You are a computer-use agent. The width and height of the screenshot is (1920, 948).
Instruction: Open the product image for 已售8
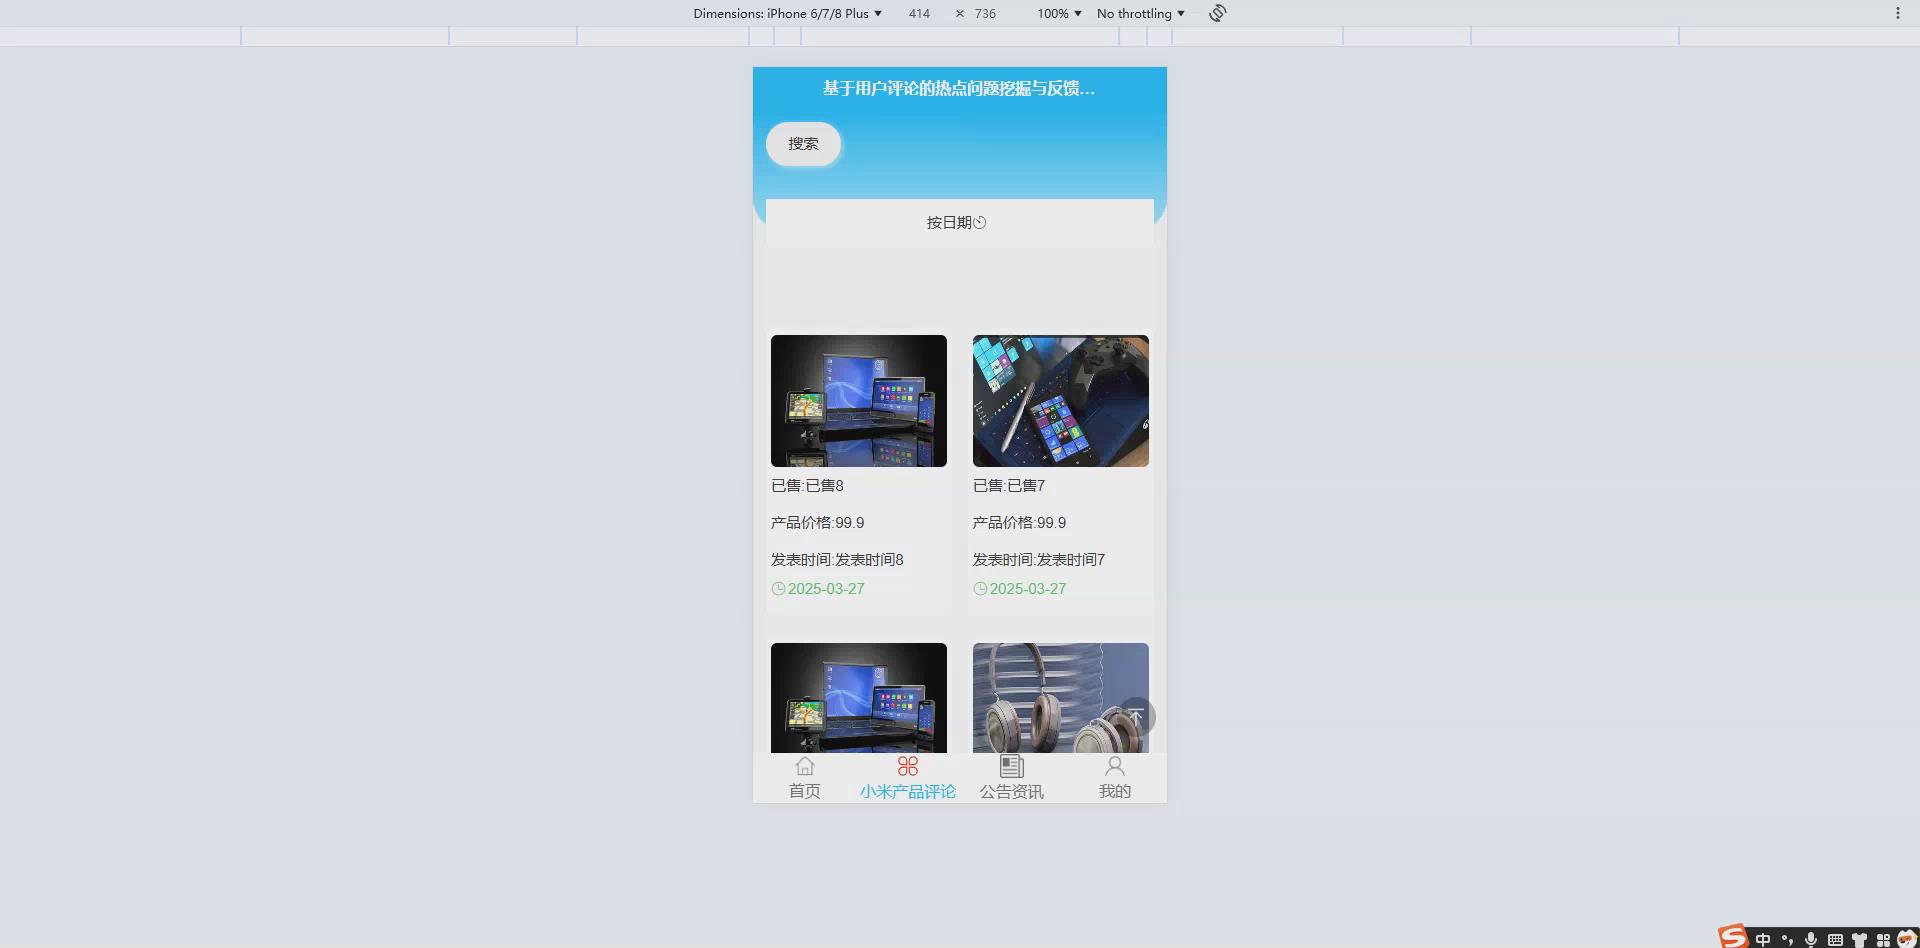(x=859, y=401)
